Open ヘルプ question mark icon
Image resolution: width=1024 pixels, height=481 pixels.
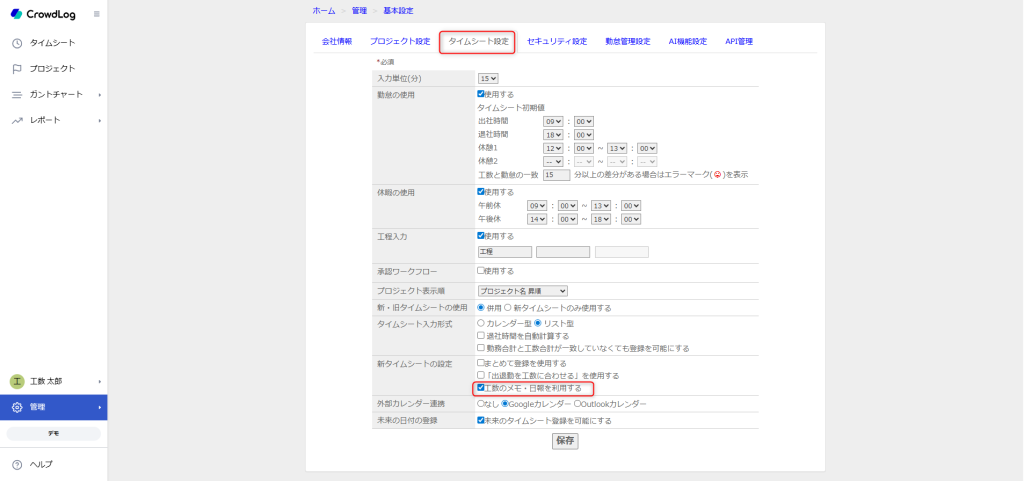(x=17, y=464)
